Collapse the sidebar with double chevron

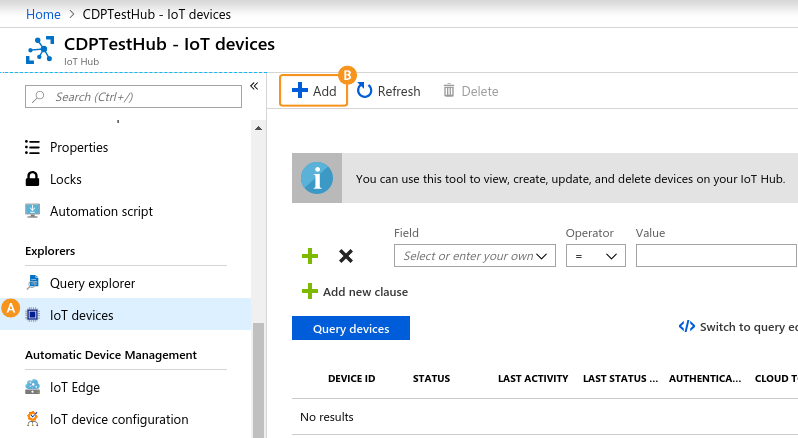254,86
